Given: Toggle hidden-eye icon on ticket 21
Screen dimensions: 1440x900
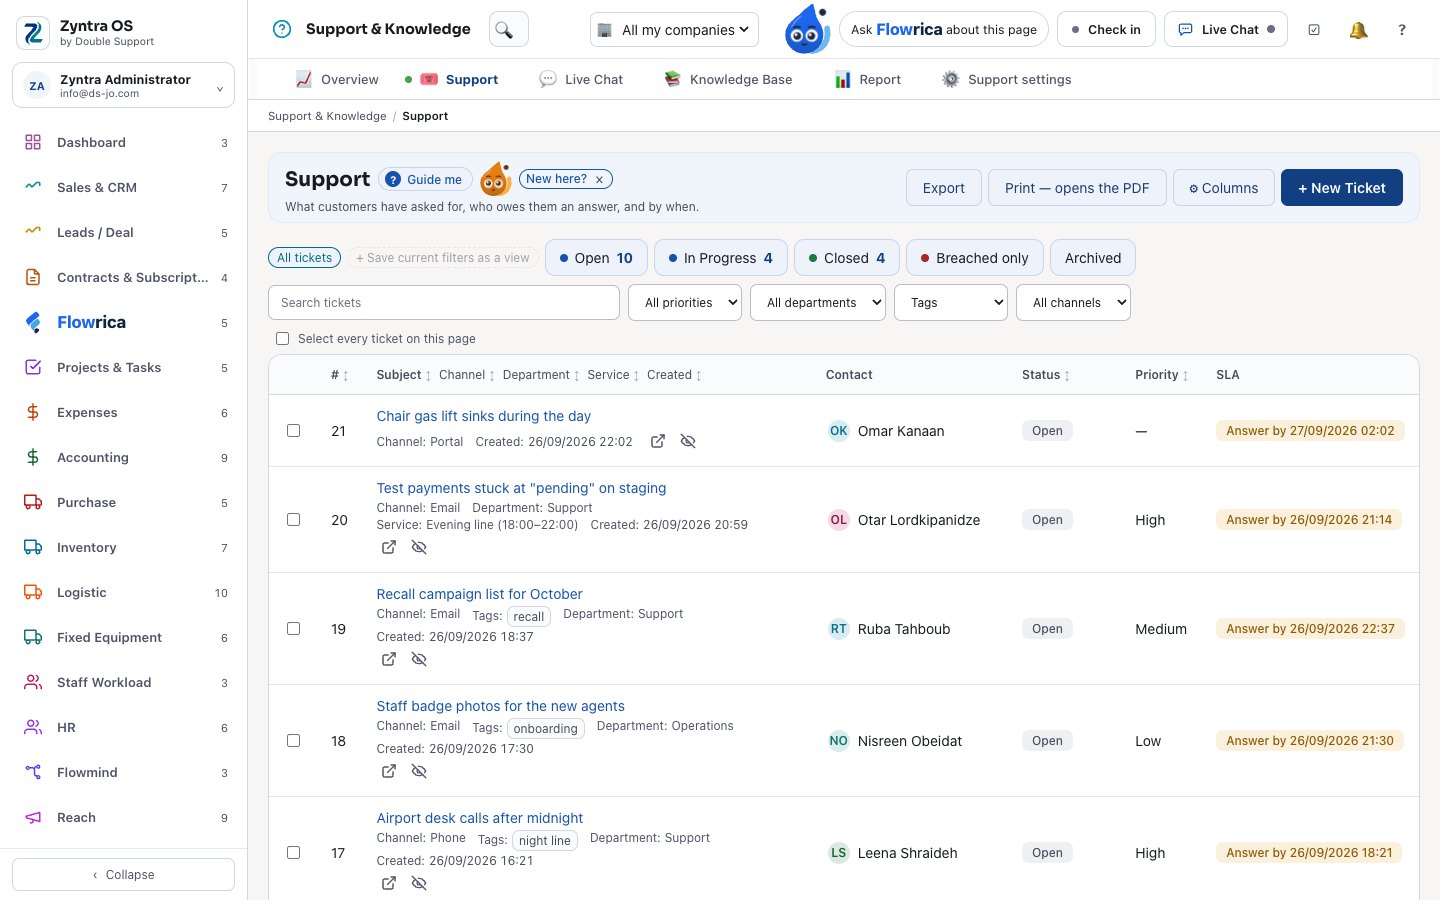Looking at the screenshot, I should (688, 441).
